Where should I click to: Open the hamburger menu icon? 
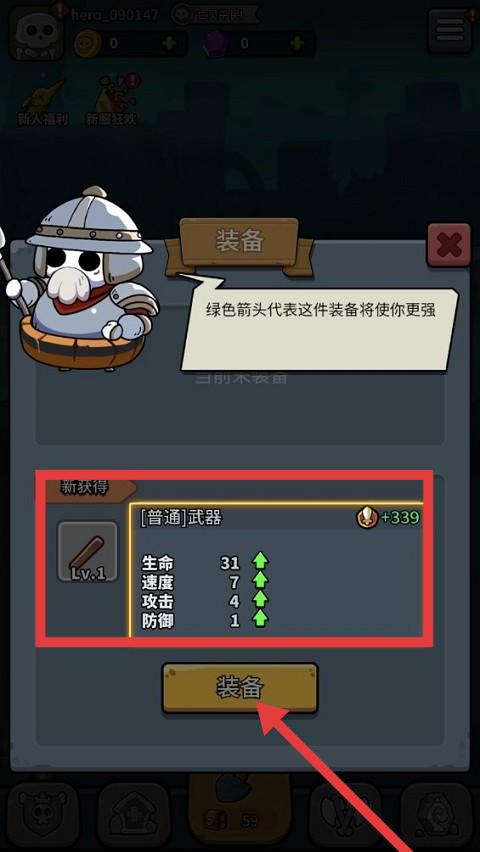tap(449, 32)
